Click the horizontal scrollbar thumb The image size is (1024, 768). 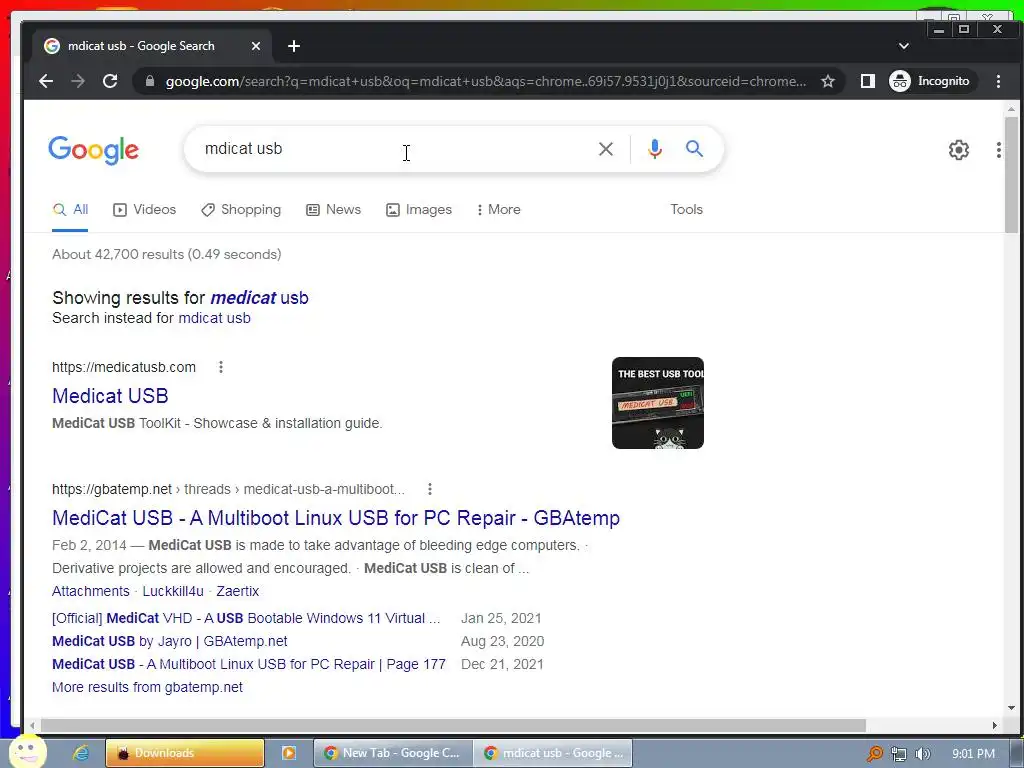coord(453,726)
